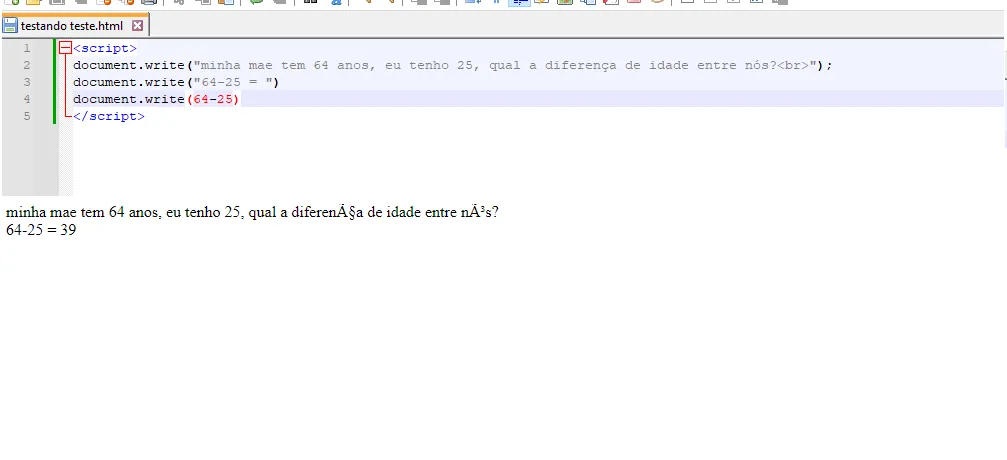Click the string "64-25 = " on line 3
This screenshot has width=1007, height=460.
[234, 82]
